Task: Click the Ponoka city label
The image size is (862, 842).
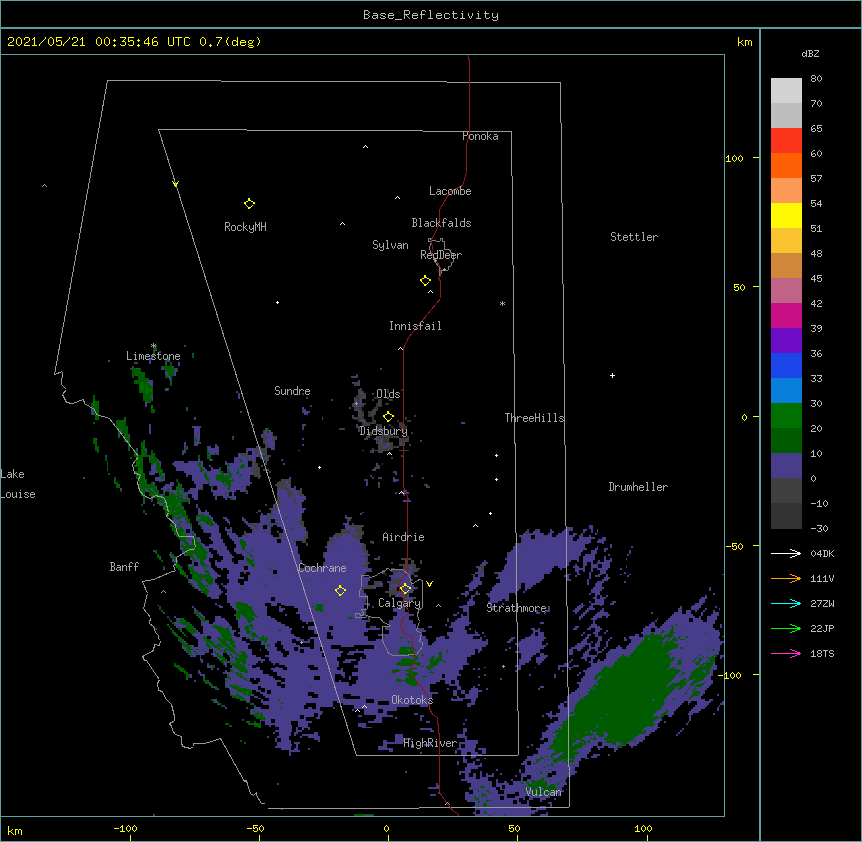Action: (480, 136)
